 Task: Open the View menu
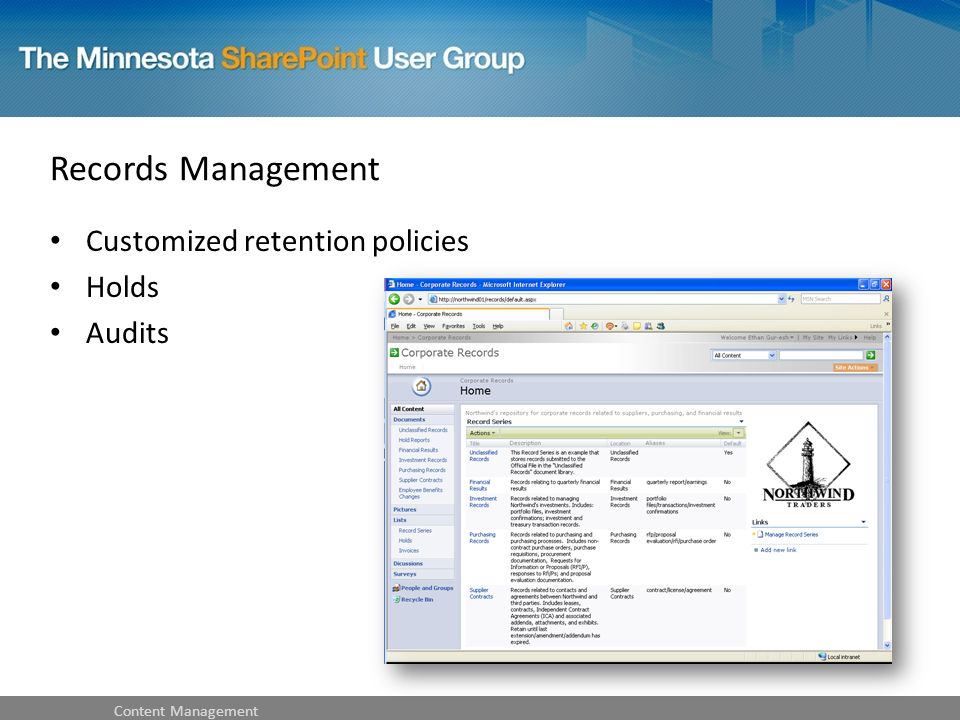(429, 326)
